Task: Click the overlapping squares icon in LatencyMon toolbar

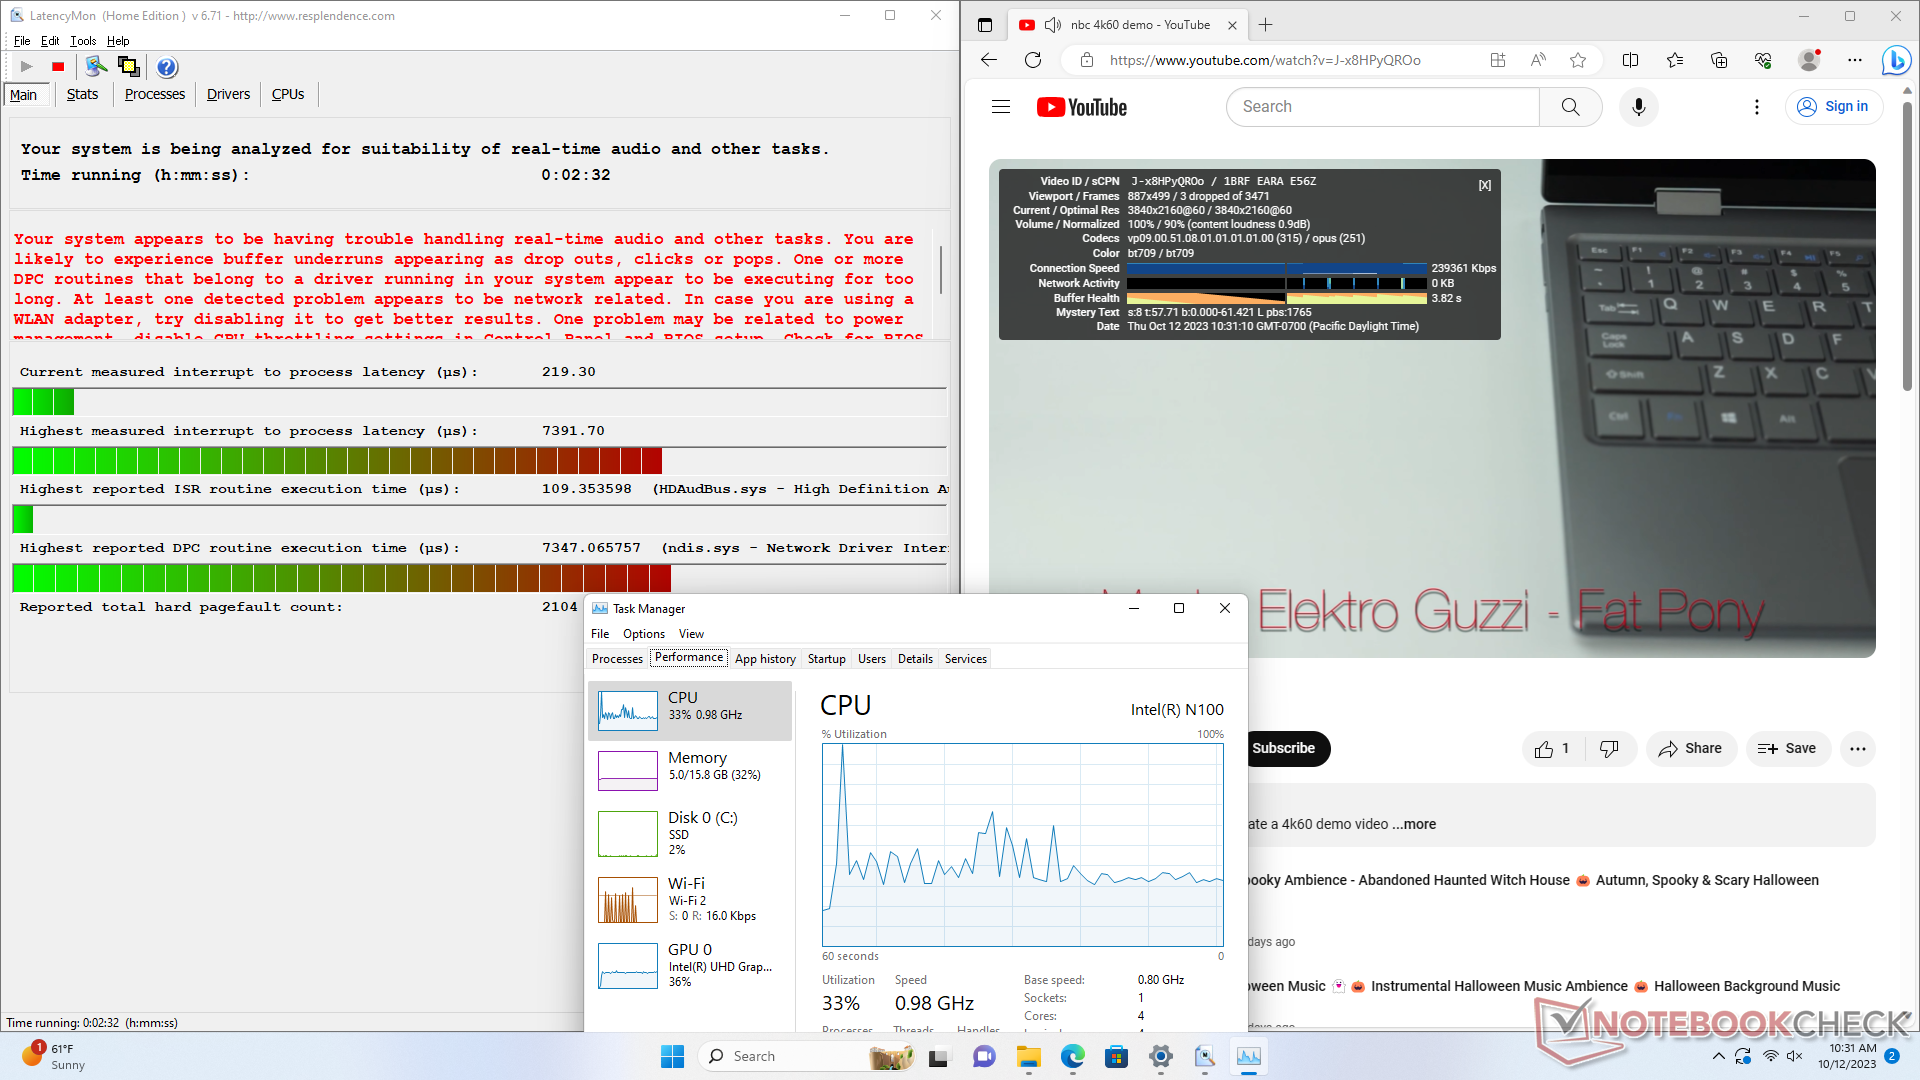Action: pos(128,67)
